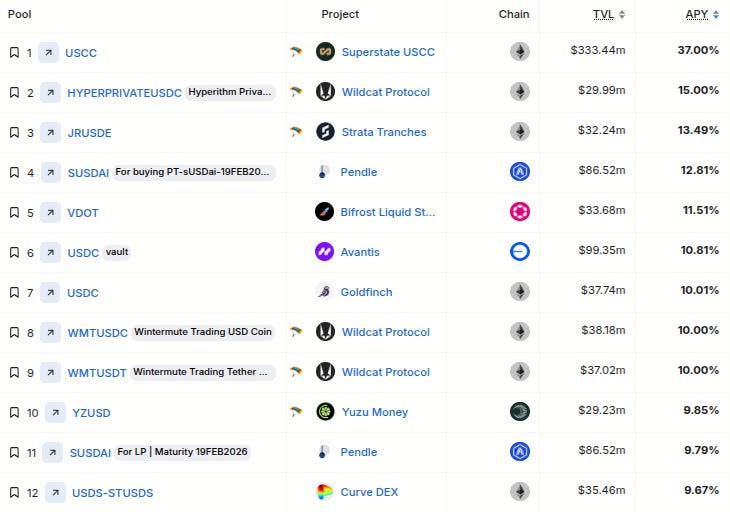Open the USCC pool link

(x=81, y=53)
